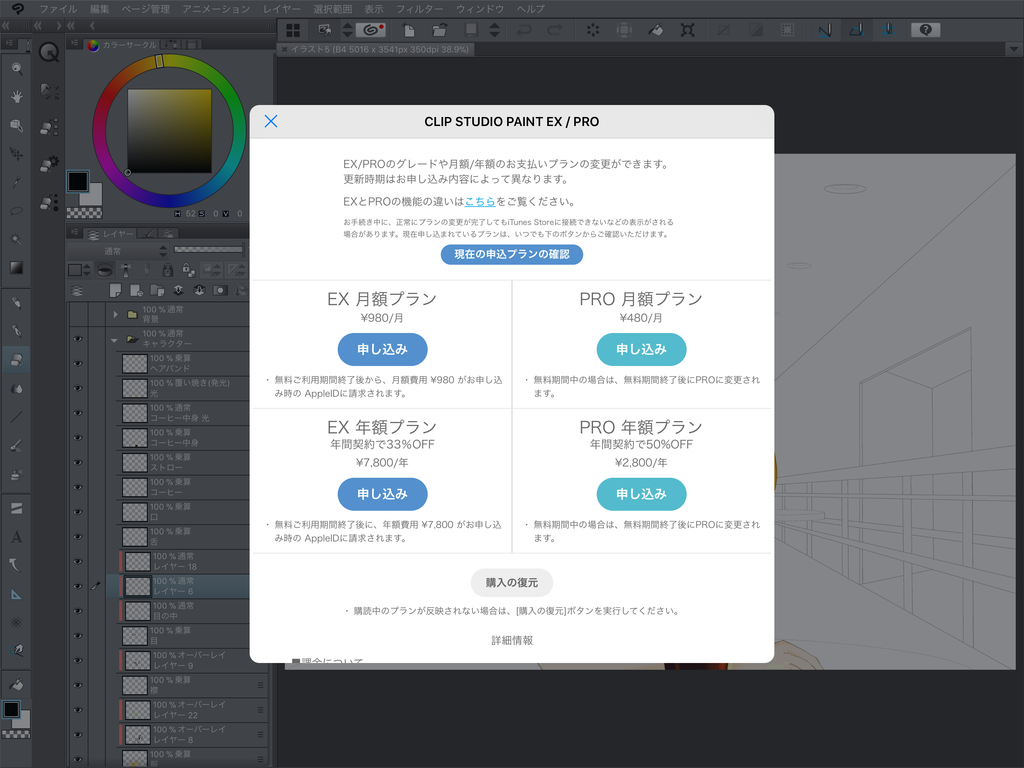The image size is (1024, 768).
Task: Click the grid view icon in command bar
Action: click(x=293, y=30)
